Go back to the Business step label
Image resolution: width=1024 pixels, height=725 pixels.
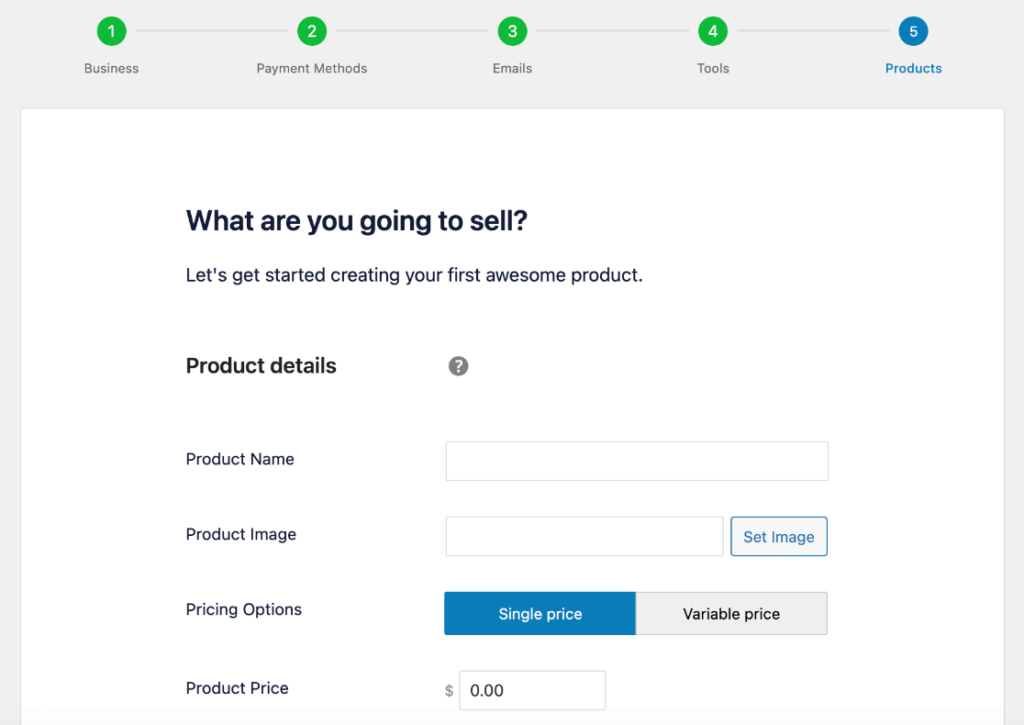pos(111,68)
